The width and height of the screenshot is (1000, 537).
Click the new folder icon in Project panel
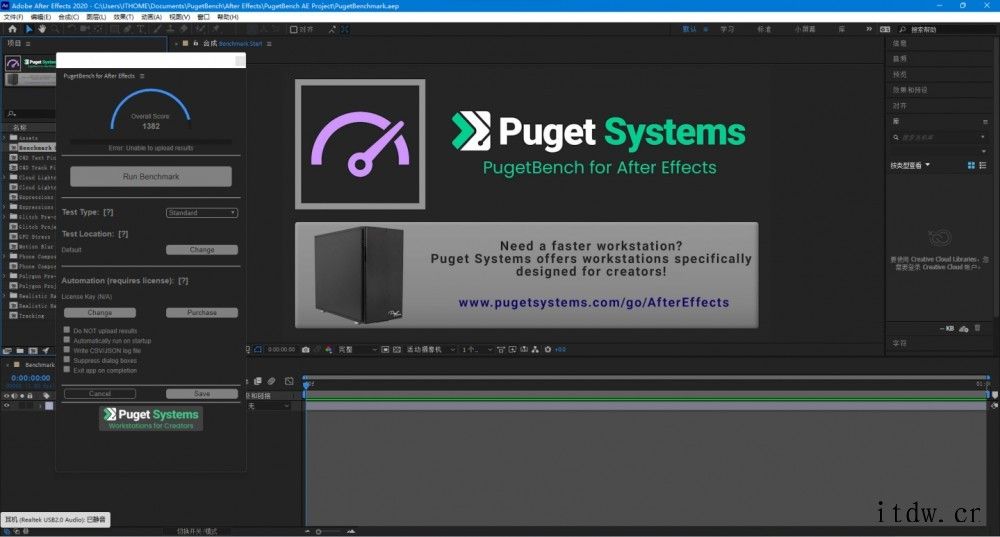pyautogui.click(x=20, y=351)
